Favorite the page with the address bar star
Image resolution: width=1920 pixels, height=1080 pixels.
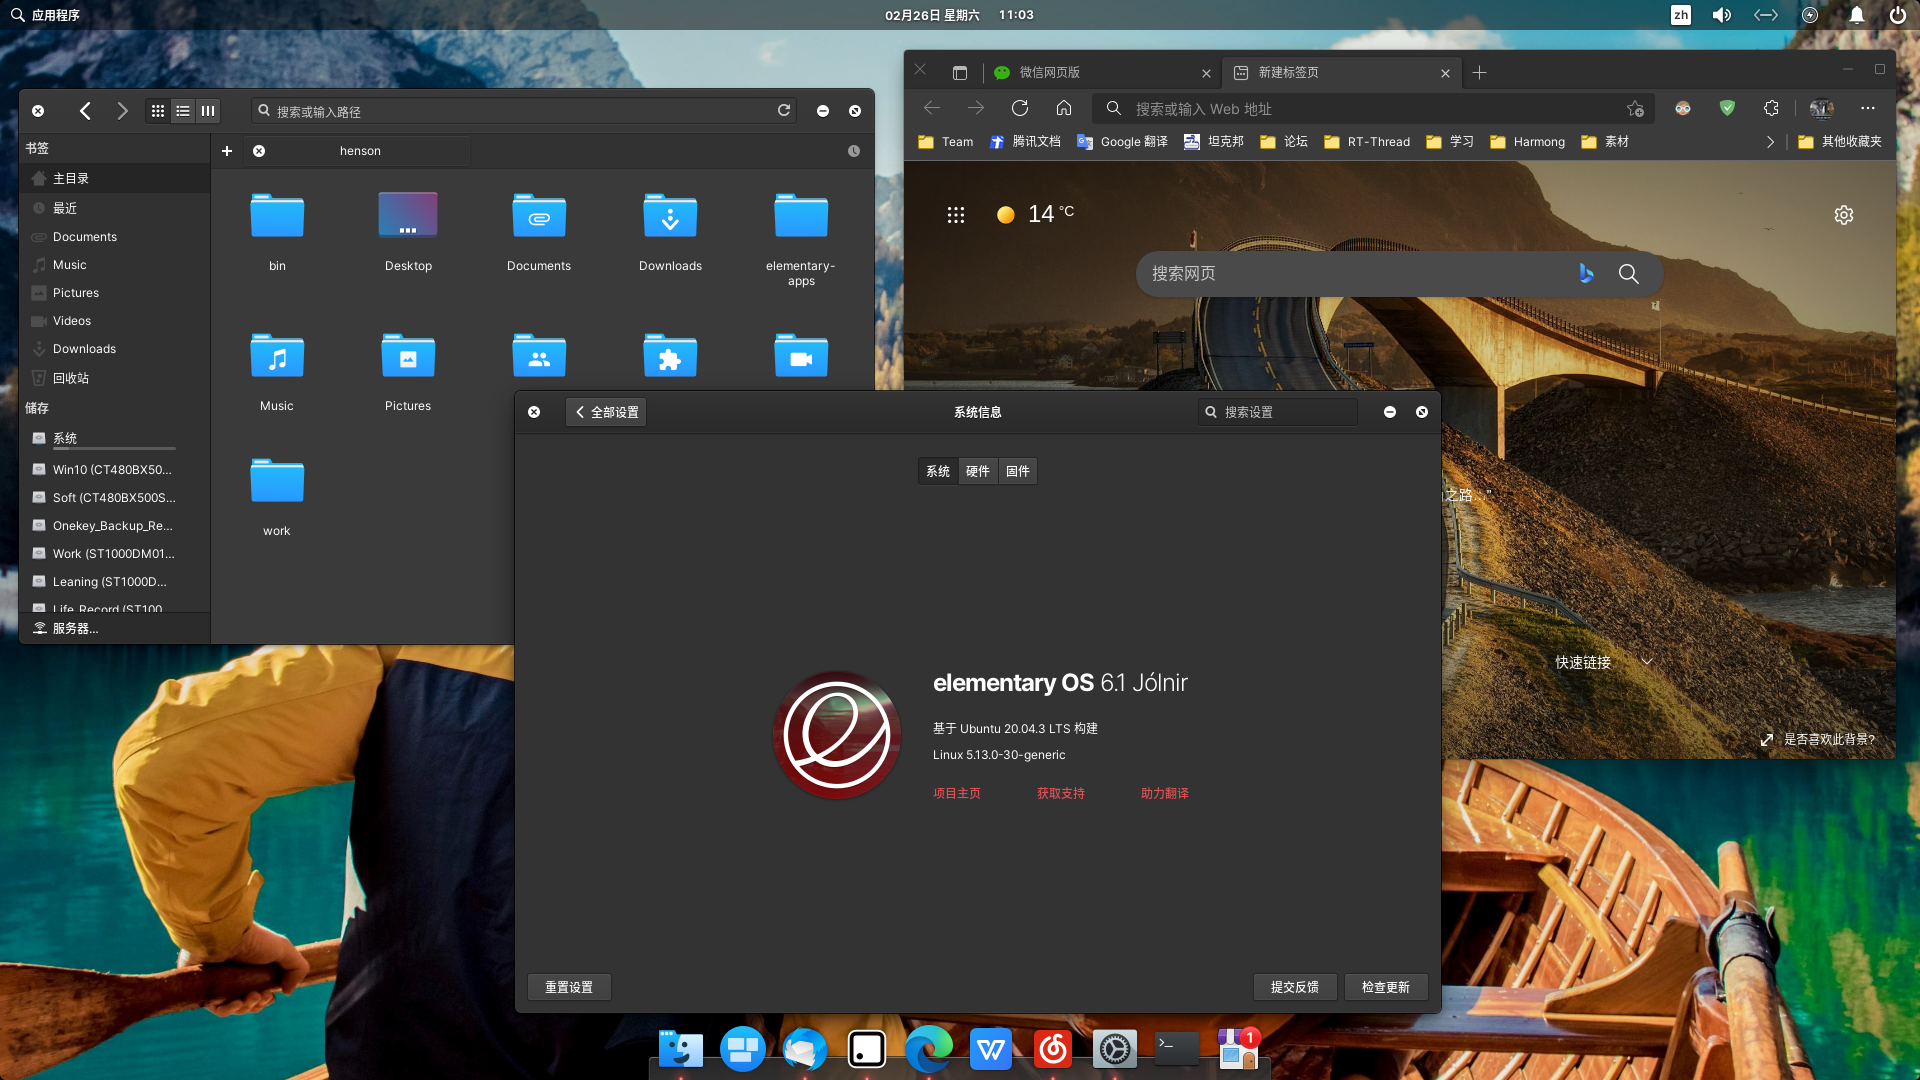click(1635, 108)
